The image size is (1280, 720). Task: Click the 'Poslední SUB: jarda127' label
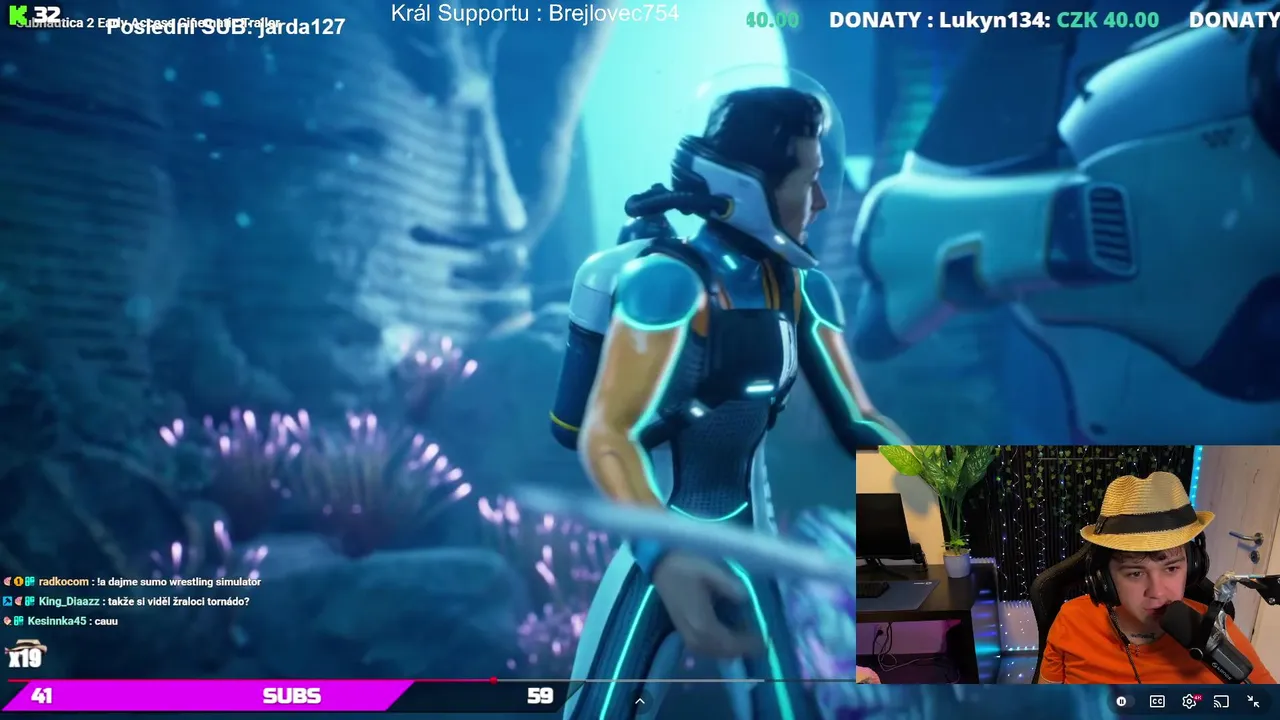click(225, 27)
